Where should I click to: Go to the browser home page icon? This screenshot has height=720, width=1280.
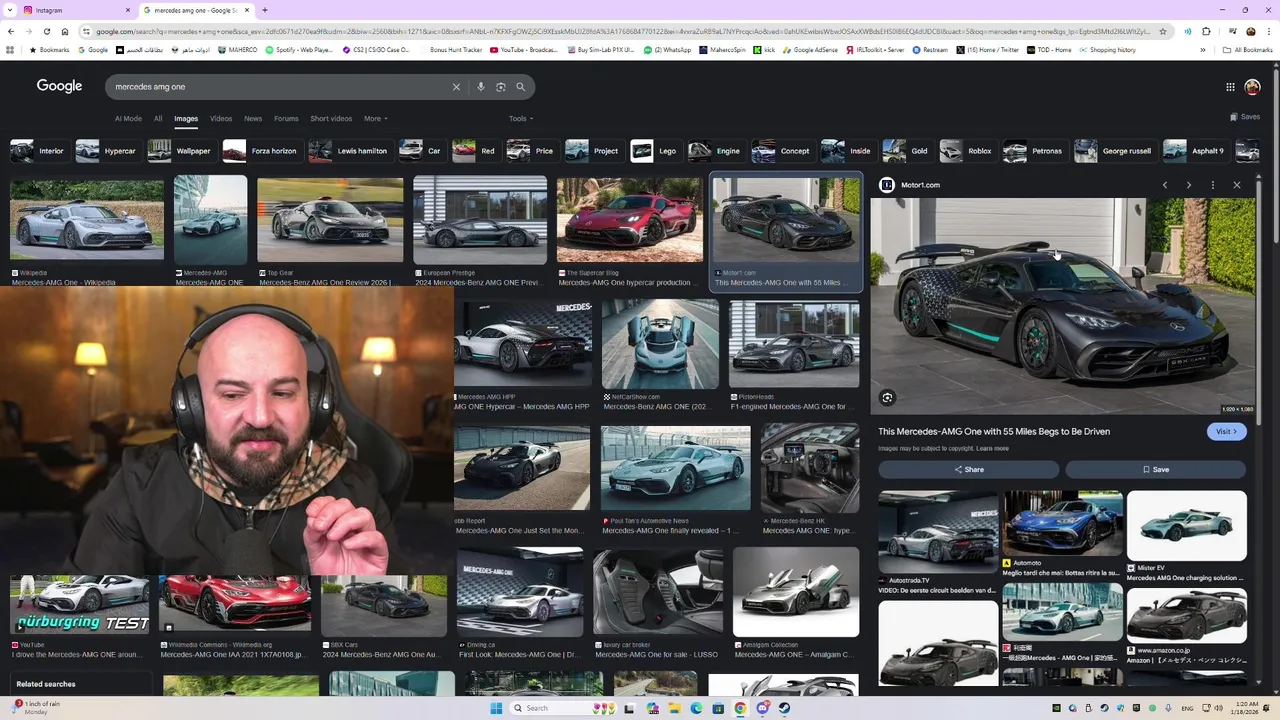65,31
